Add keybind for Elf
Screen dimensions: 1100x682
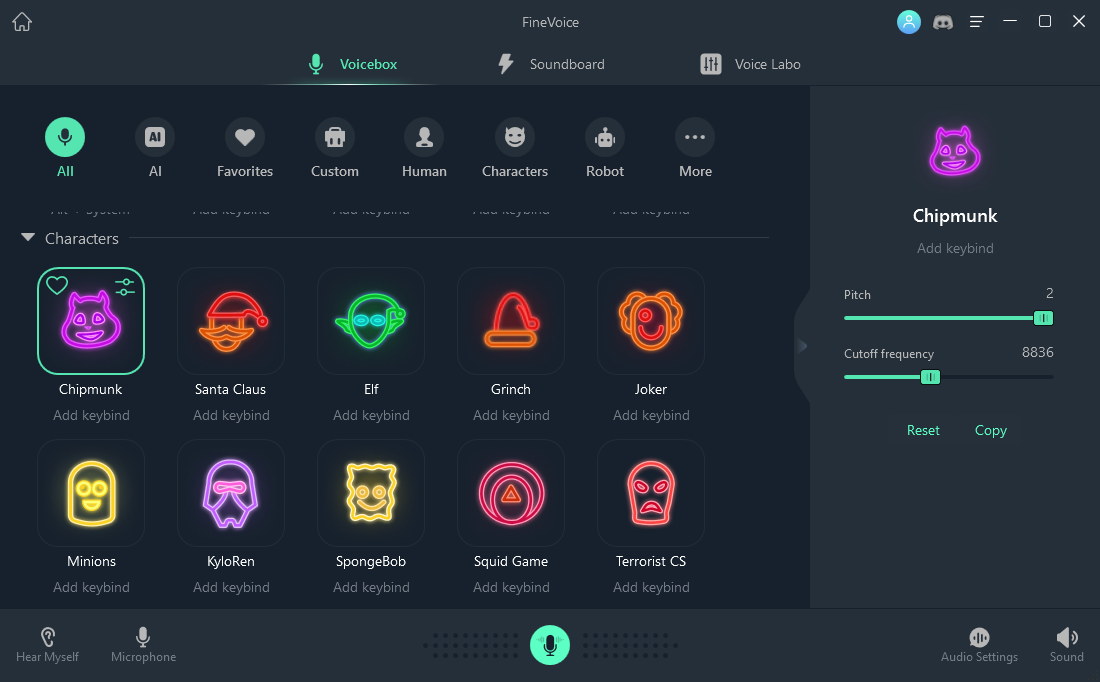tap(371, 415)
